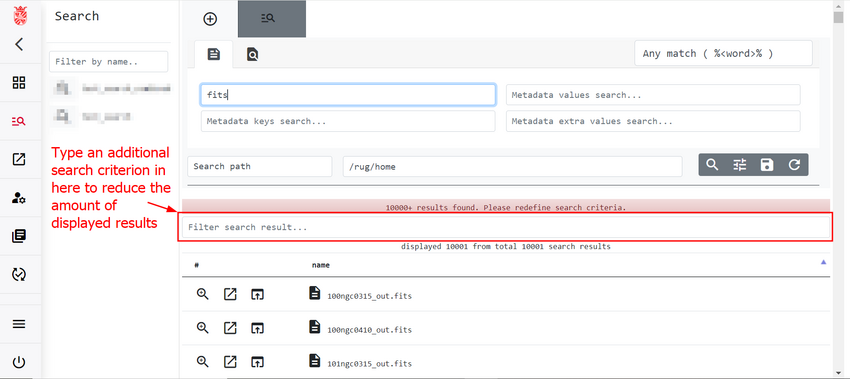Image resolution: width=850 pixels, height=379 pixels.
Task: Open 100ngc0410_out.fits in new window icon
Action: [230, 327]
